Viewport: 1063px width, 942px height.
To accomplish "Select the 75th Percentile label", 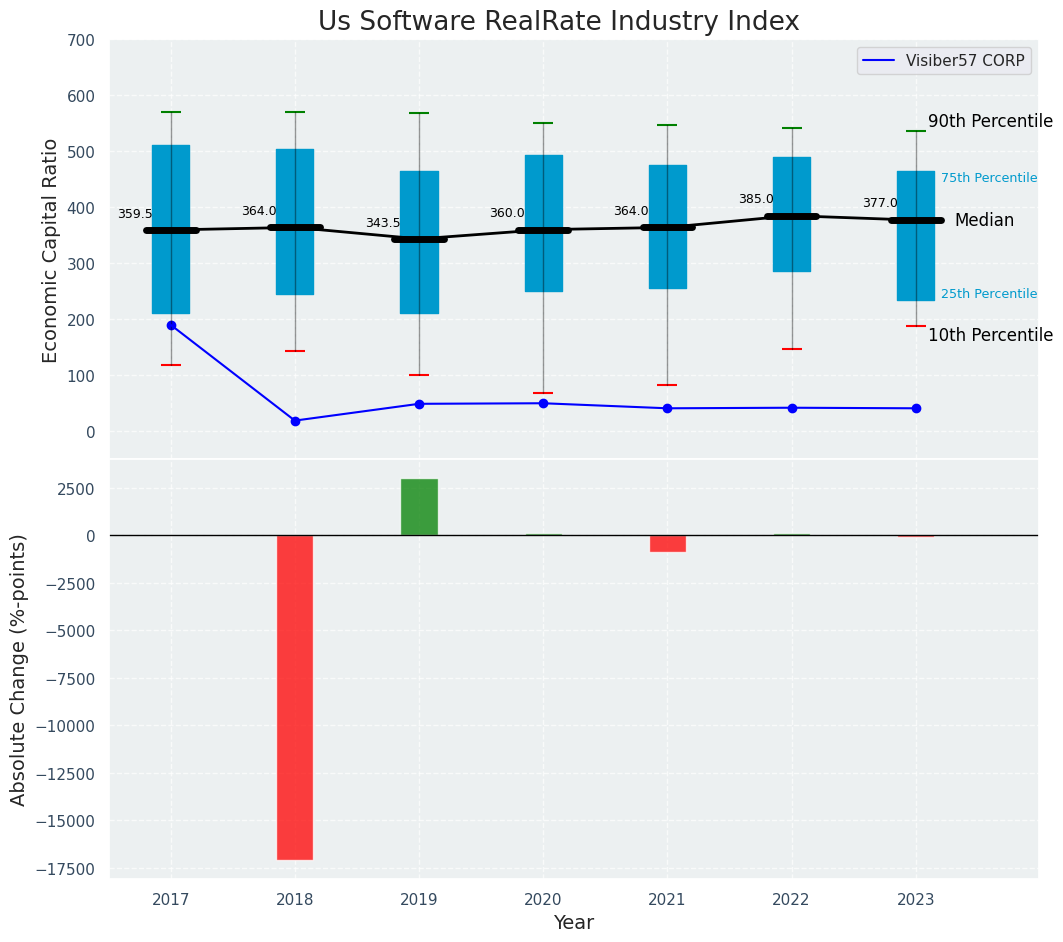I will (x=988, y=178).
